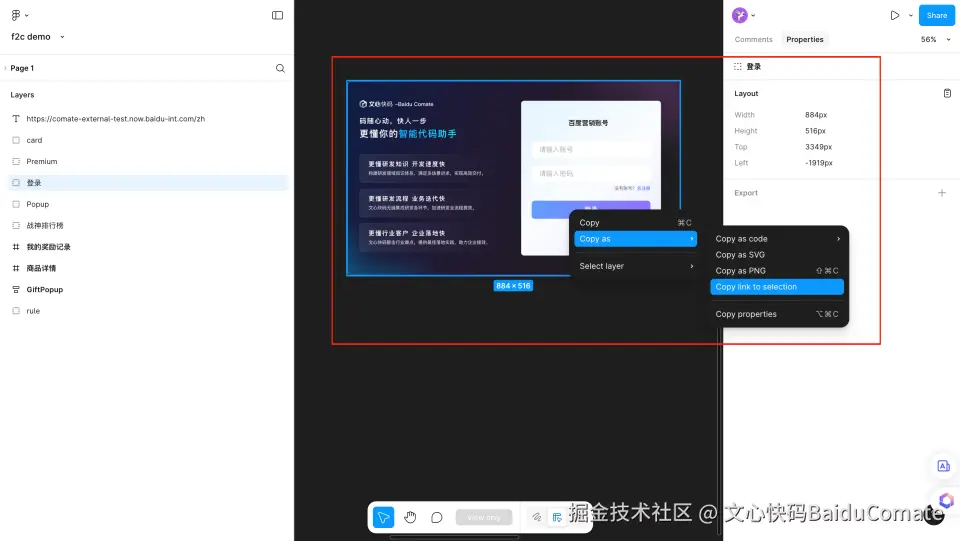Click the 884 × 516 size label on canvas

tap(513, 286)
